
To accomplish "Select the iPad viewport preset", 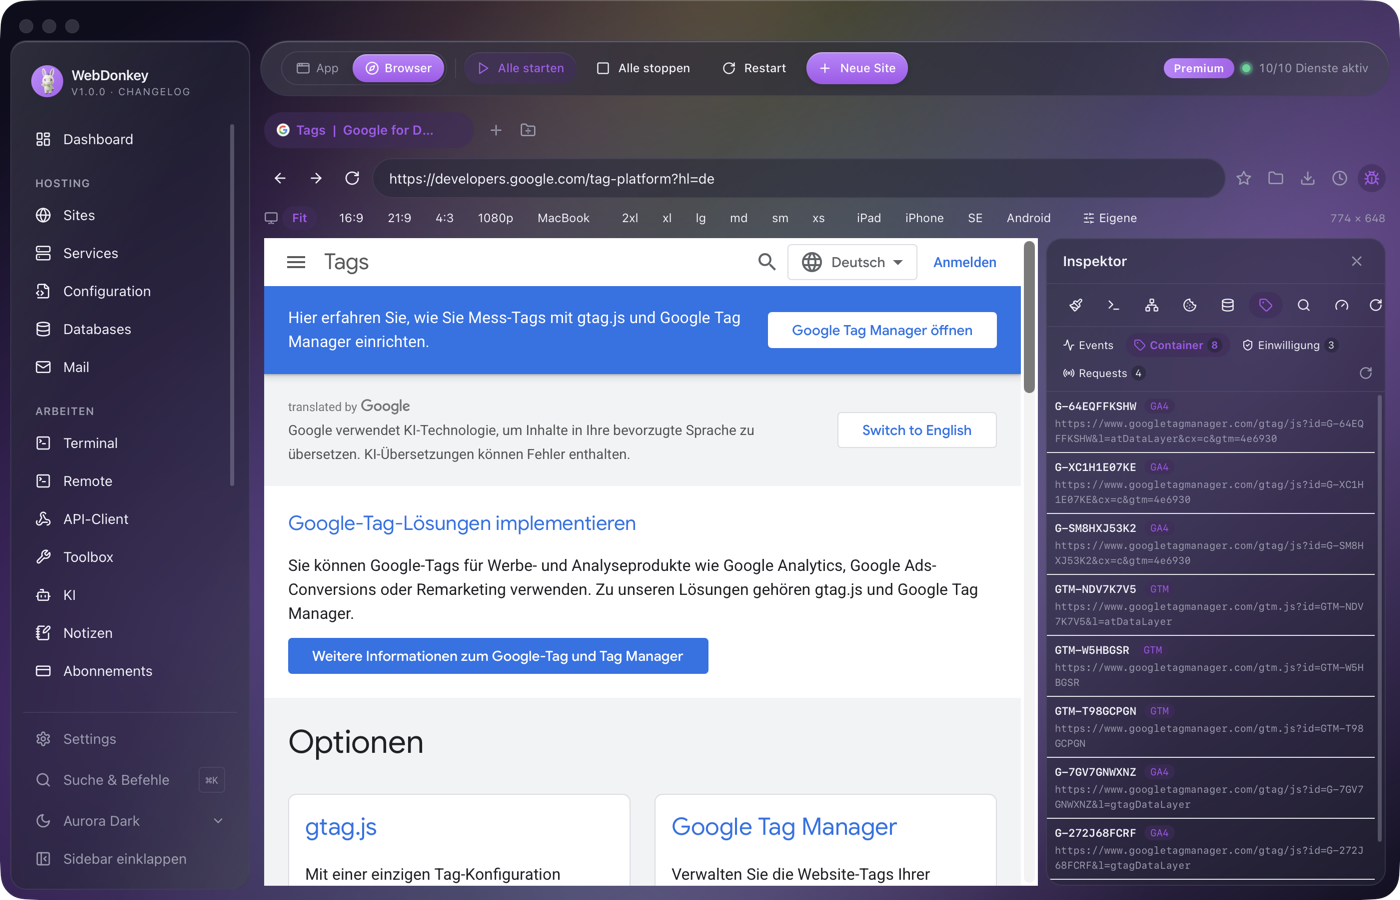I will [x=869, y=218].
